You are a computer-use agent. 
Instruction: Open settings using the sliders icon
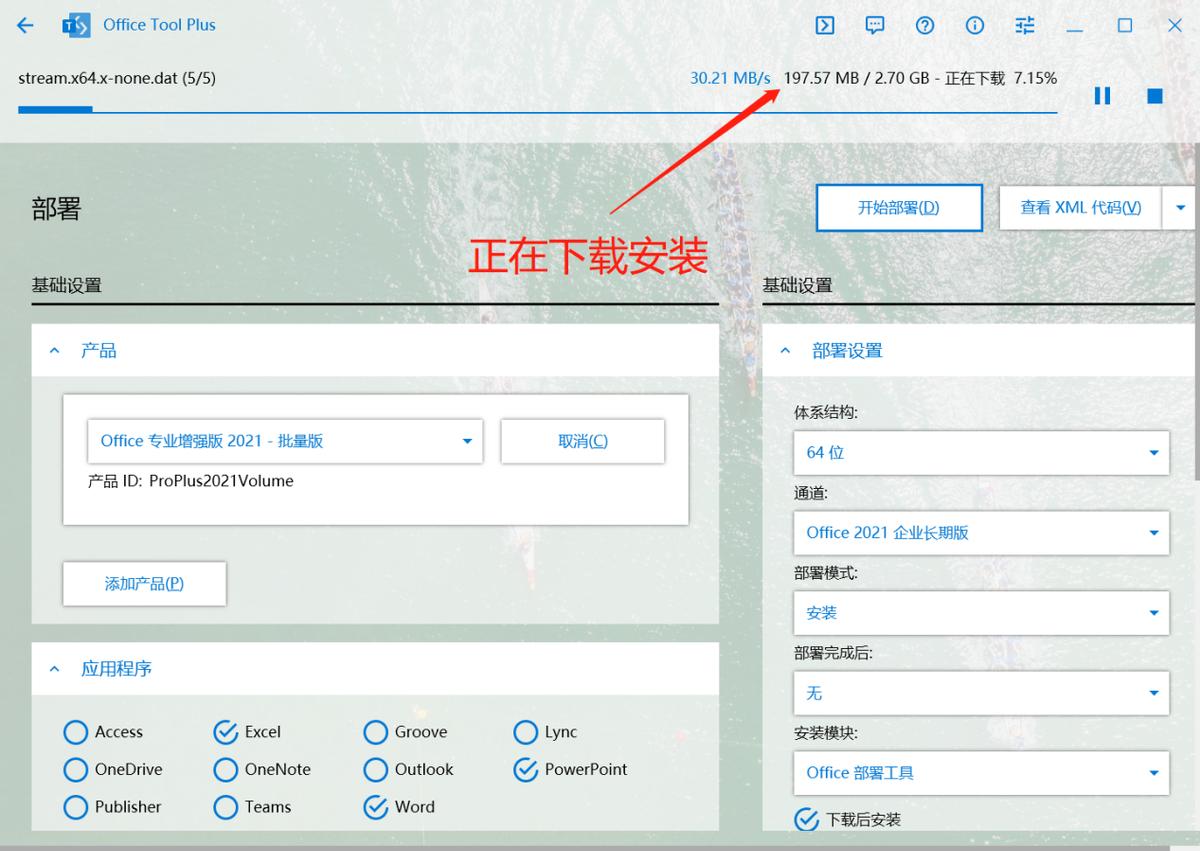click(x=1024, y=25)
